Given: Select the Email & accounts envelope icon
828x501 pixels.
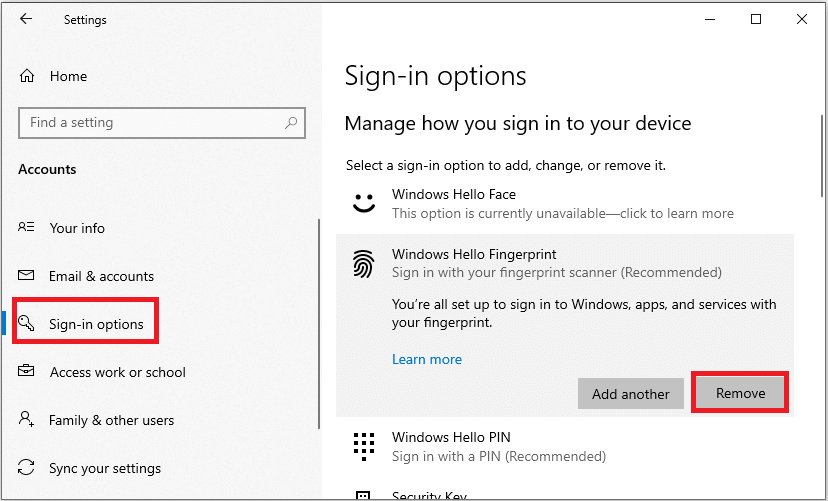Looking at the screenshot, I should pyautogui.click(x=26, y=276).
